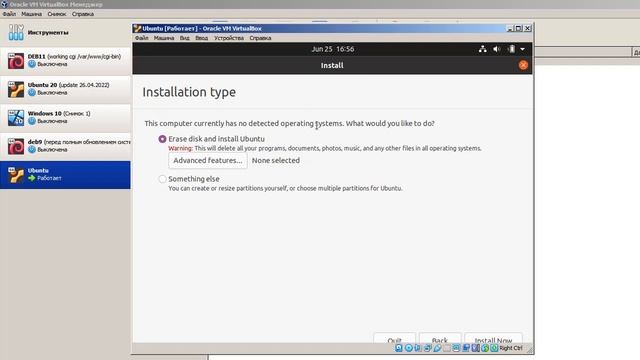The height and width of the screenshot is (360, 640).
Task: Click the Quit button in installer
Action: tap(394, 338)
